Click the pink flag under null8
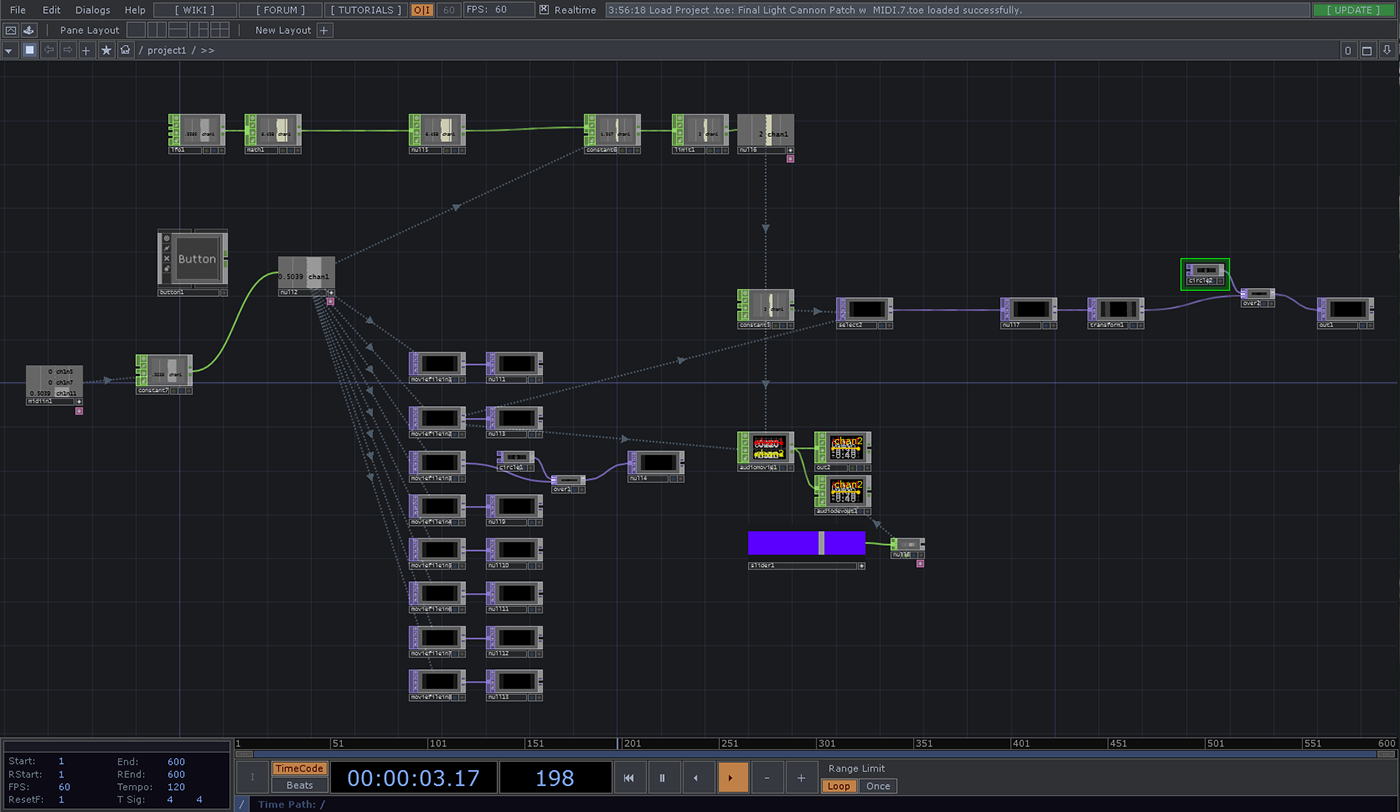The width and height of the screenshot is (1400, 812). point(920,563)
